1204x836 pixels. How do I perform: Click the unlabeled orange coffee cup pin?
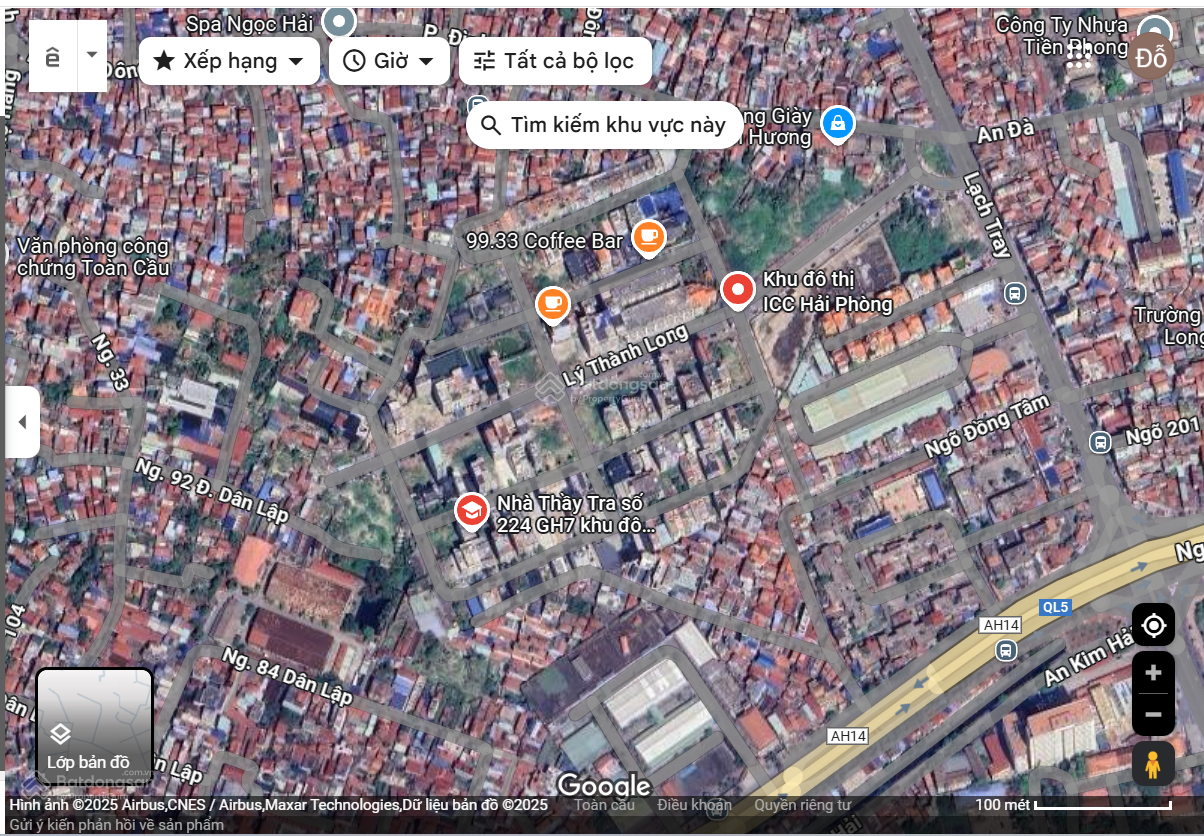(553, 304)
